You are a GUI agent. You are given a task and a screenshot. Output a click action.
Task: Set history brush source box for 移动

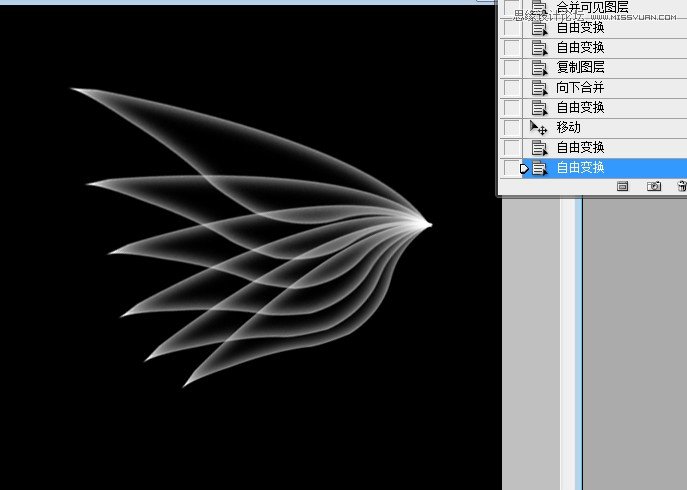coord(512,128)
